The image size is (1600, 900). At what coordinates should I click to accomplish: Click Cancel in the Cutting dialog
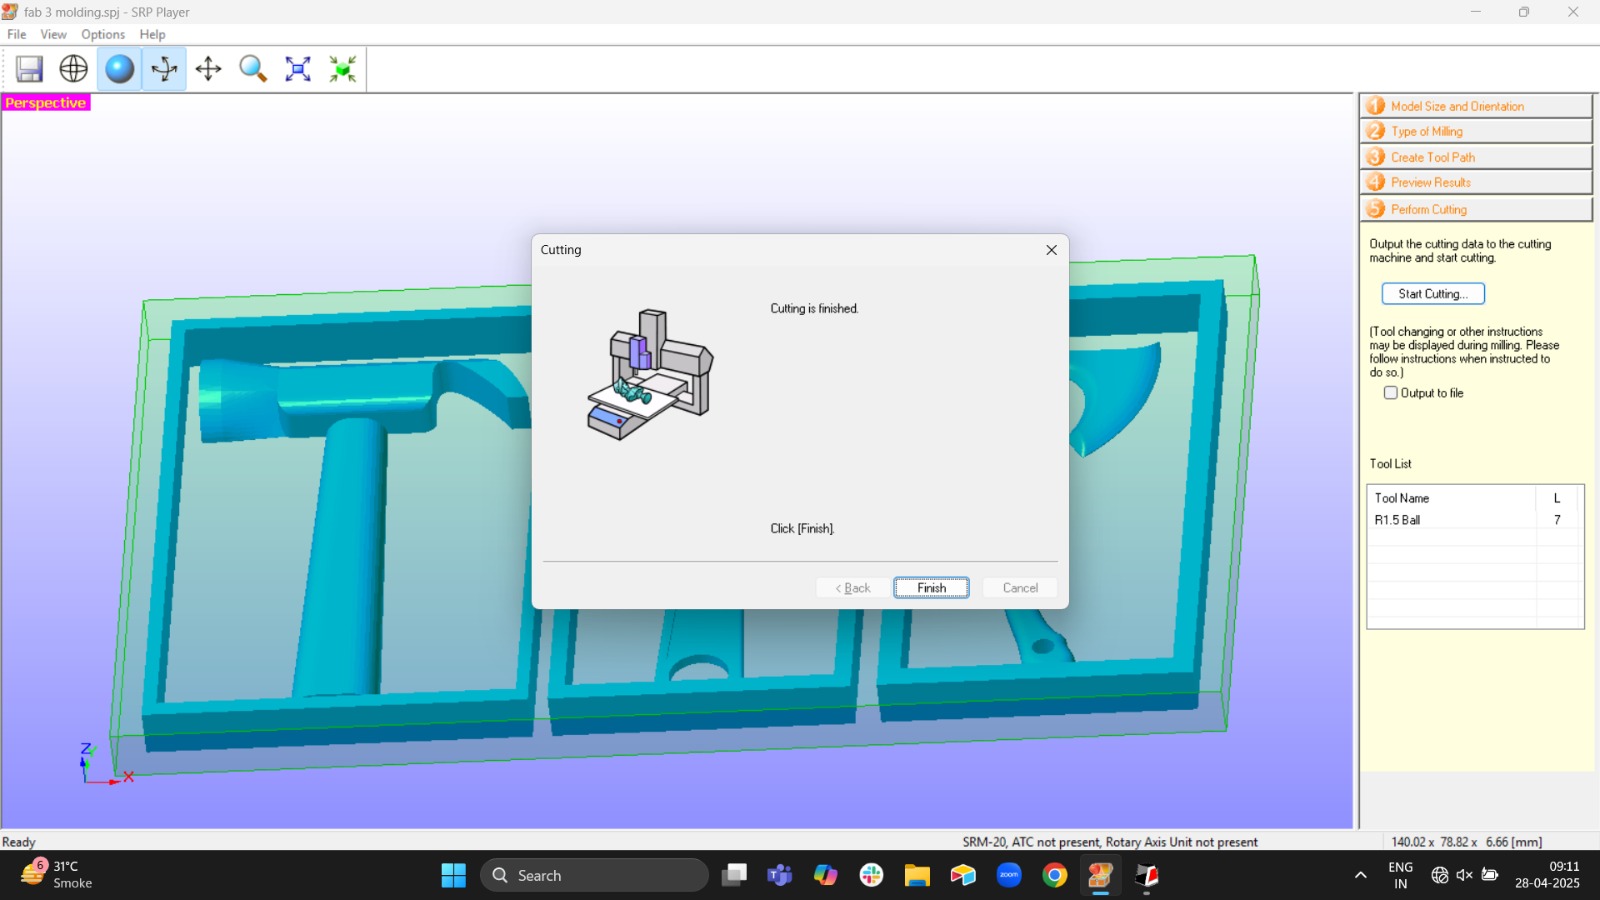coord(1020,588)
